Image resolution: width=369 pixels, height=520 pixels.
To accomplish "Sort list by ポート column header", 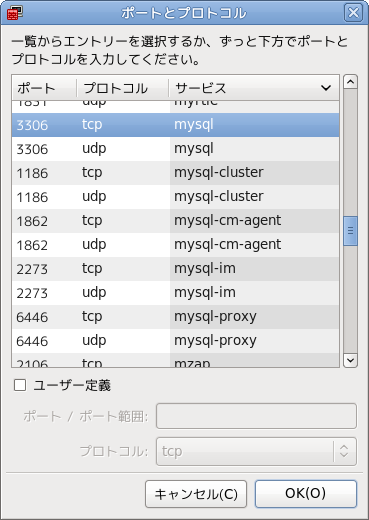I will 44,88.
